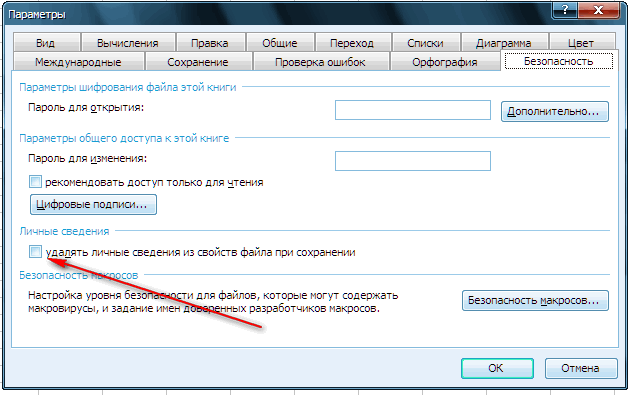Click the Безопасность tab

coord(559,61)
